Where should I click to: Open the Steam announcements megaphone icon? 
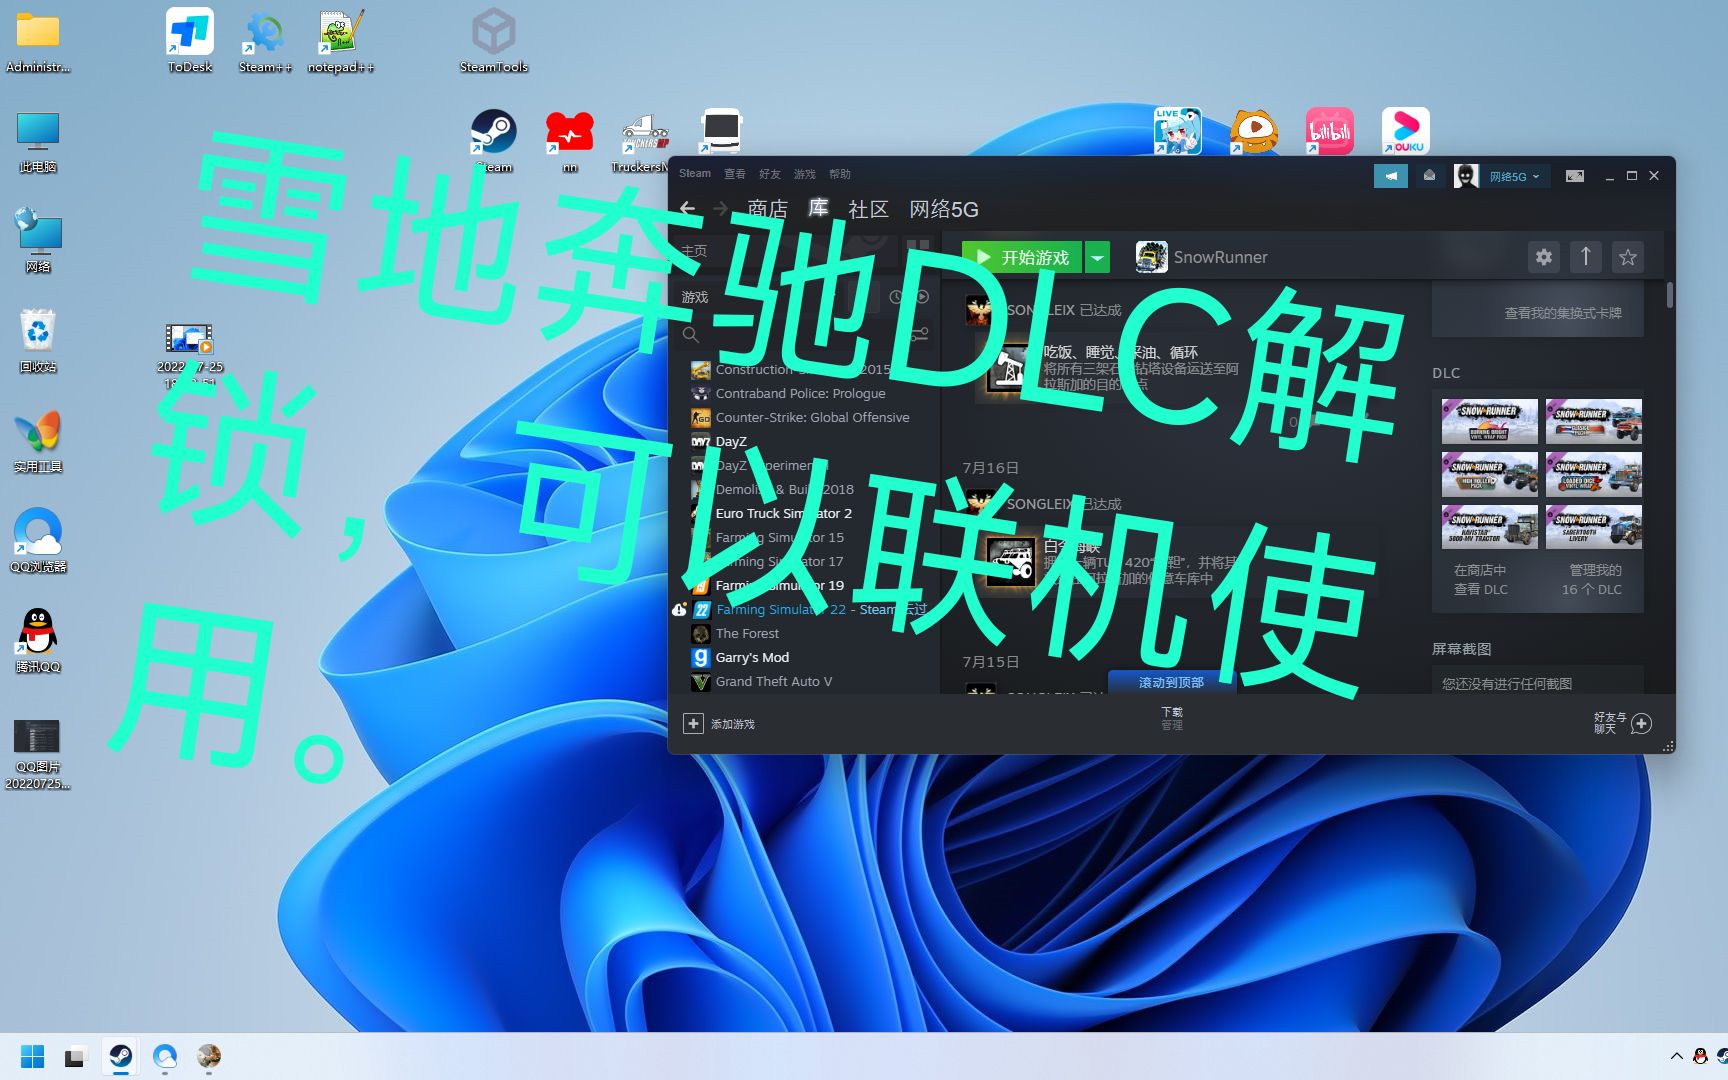[1391, 176]
